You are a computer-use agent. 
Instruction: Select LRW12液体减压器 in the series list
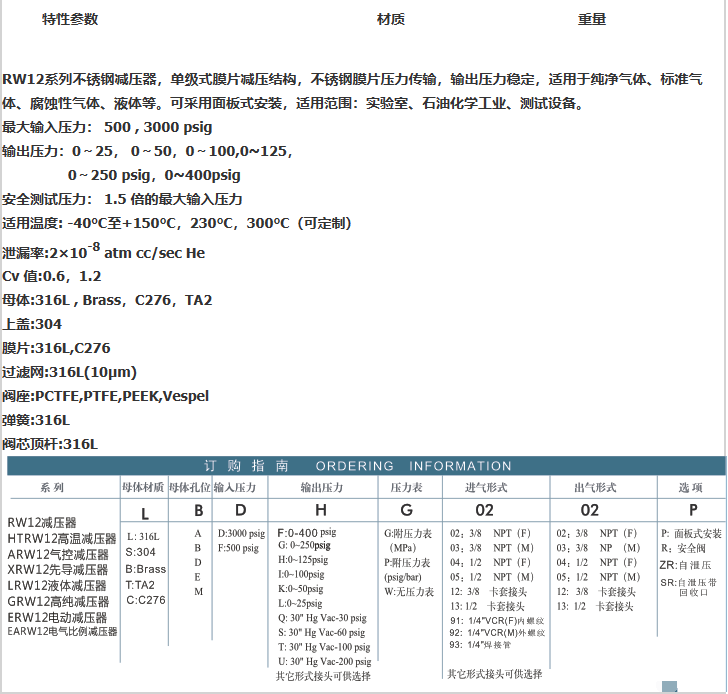pyautogui.click(x=57, y=585)
